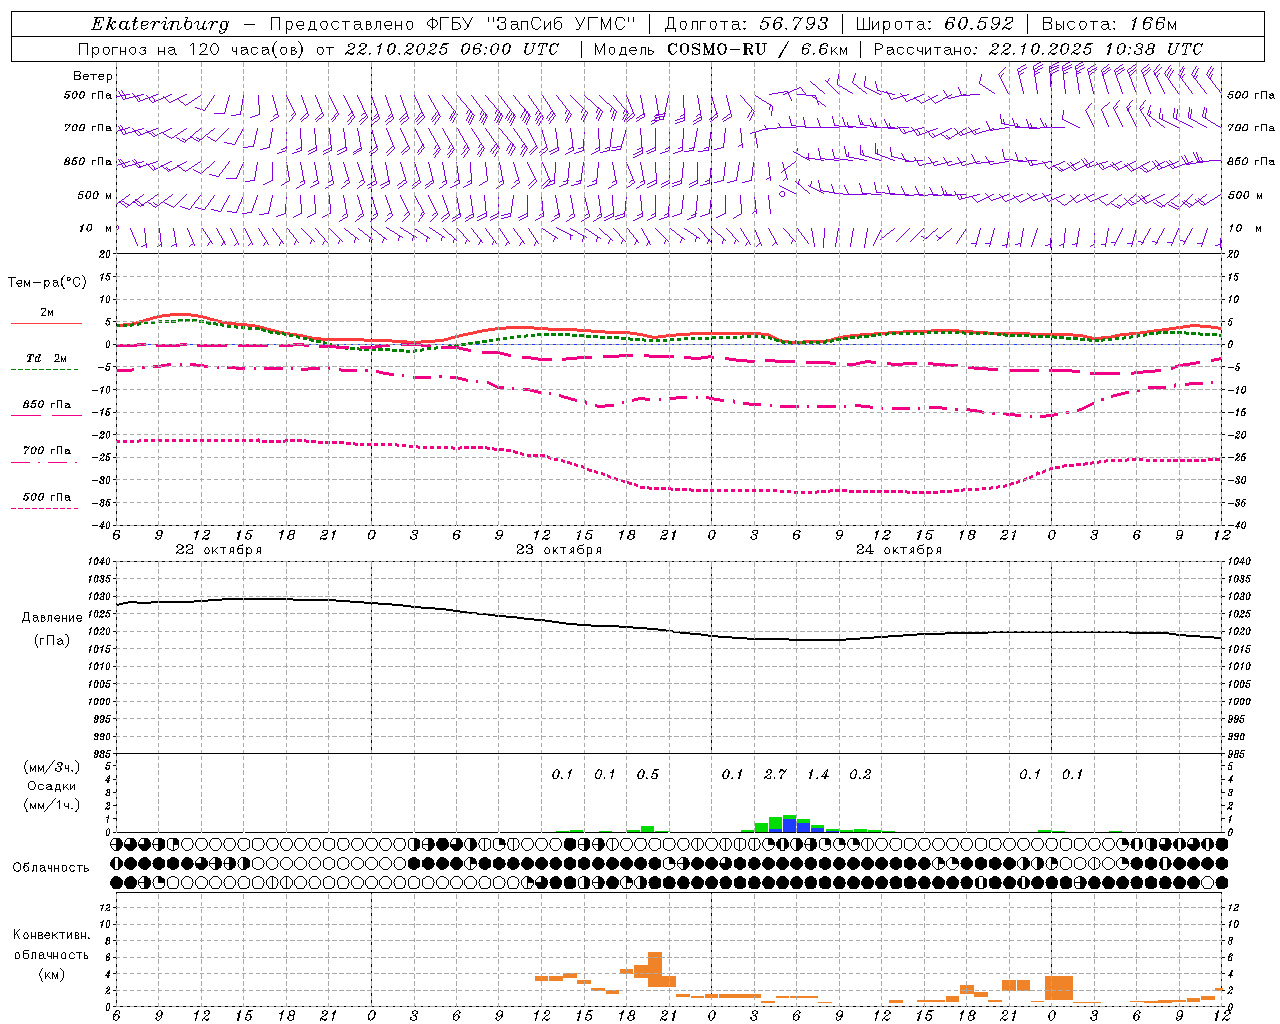Click the '1.4' precipitation amount value
Viewport: 1280px width, 1024px height.
pyautogui.click(x=818, y=775)
